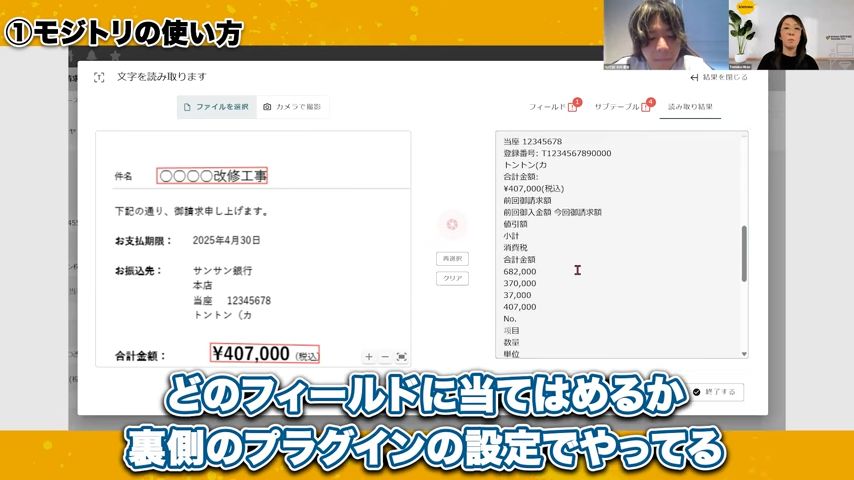The image size is (854, 480).
Task: Click the left video participant thumbnail
Action: click(x=666, y=35)
